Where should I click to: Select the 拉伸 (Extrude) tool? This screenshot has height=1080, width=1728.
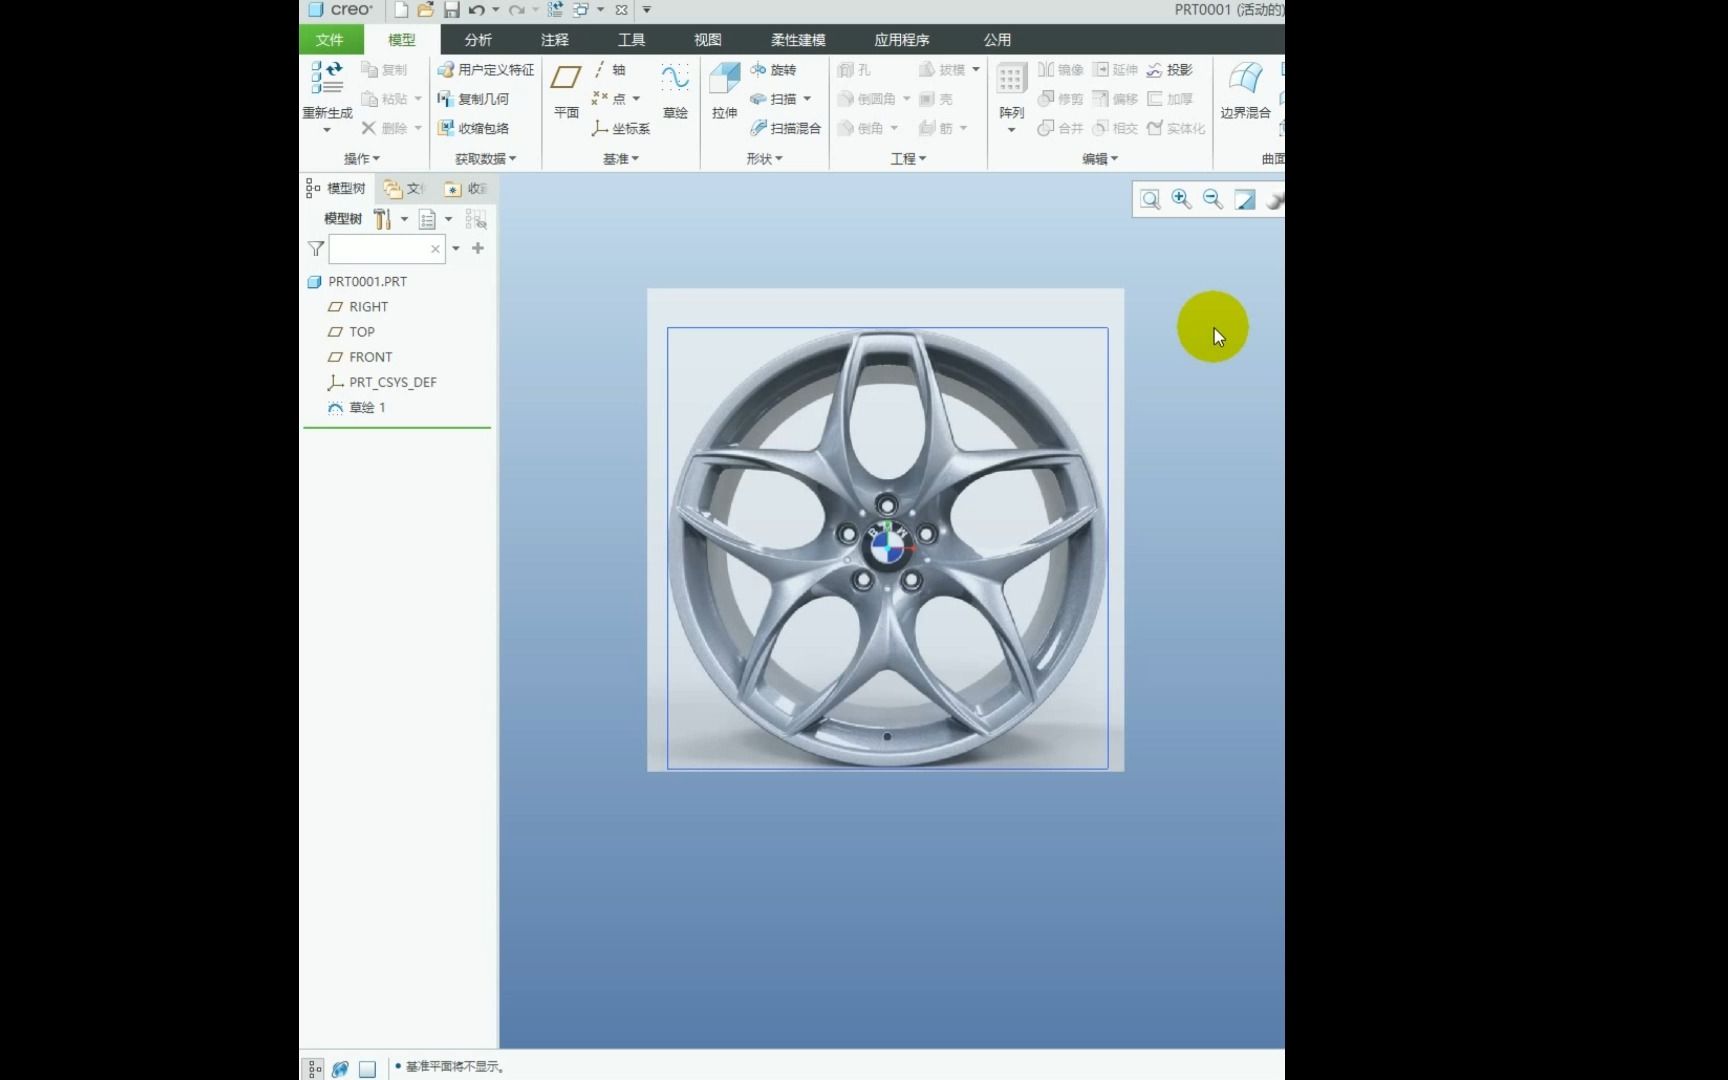[x=724, y=90]
